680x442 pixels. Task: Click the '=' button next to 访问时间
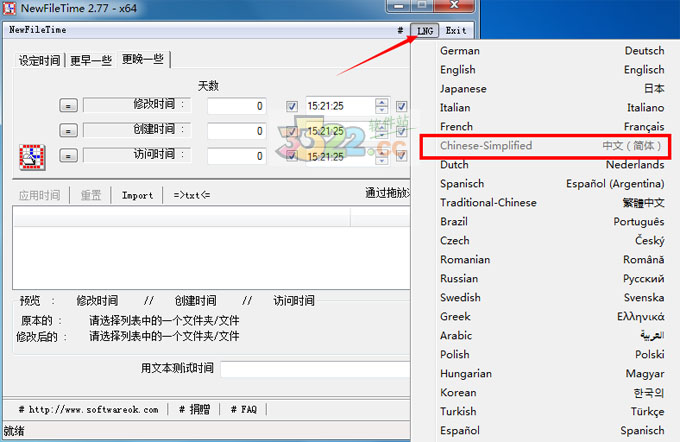click(68, 155)
